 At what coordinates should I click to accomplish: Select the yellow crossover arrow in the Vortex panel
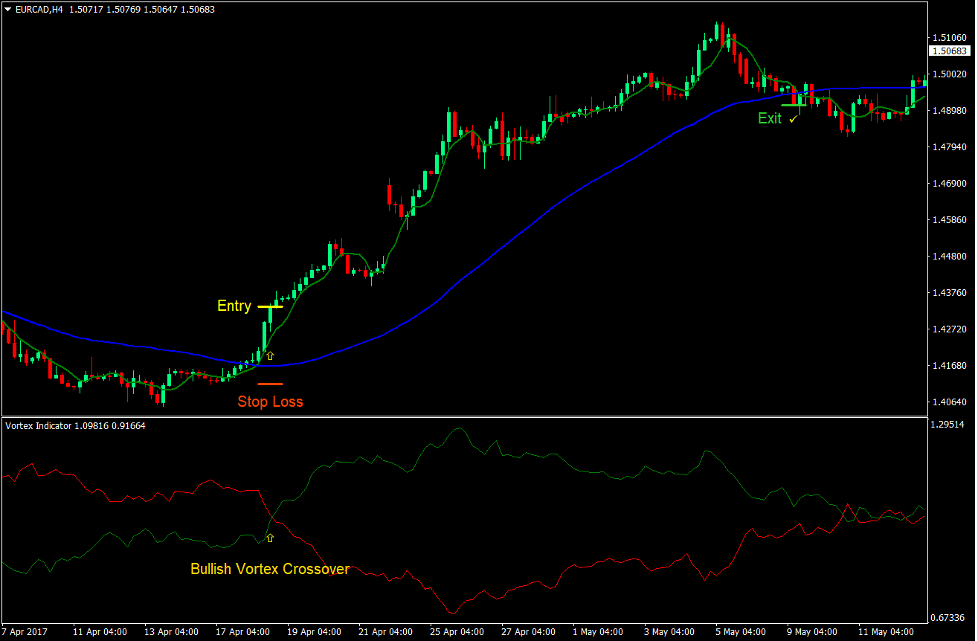click(269, 539)
